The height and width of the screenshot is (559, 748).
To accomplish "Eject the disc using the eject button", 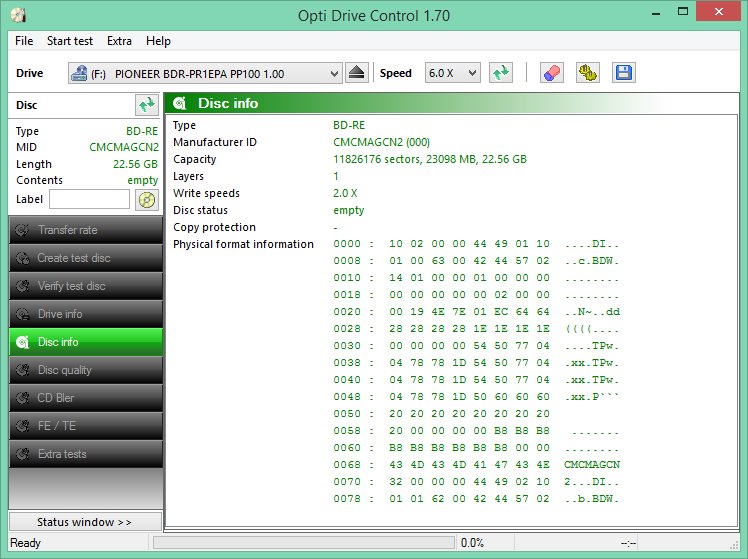I will tap(356, 73).
